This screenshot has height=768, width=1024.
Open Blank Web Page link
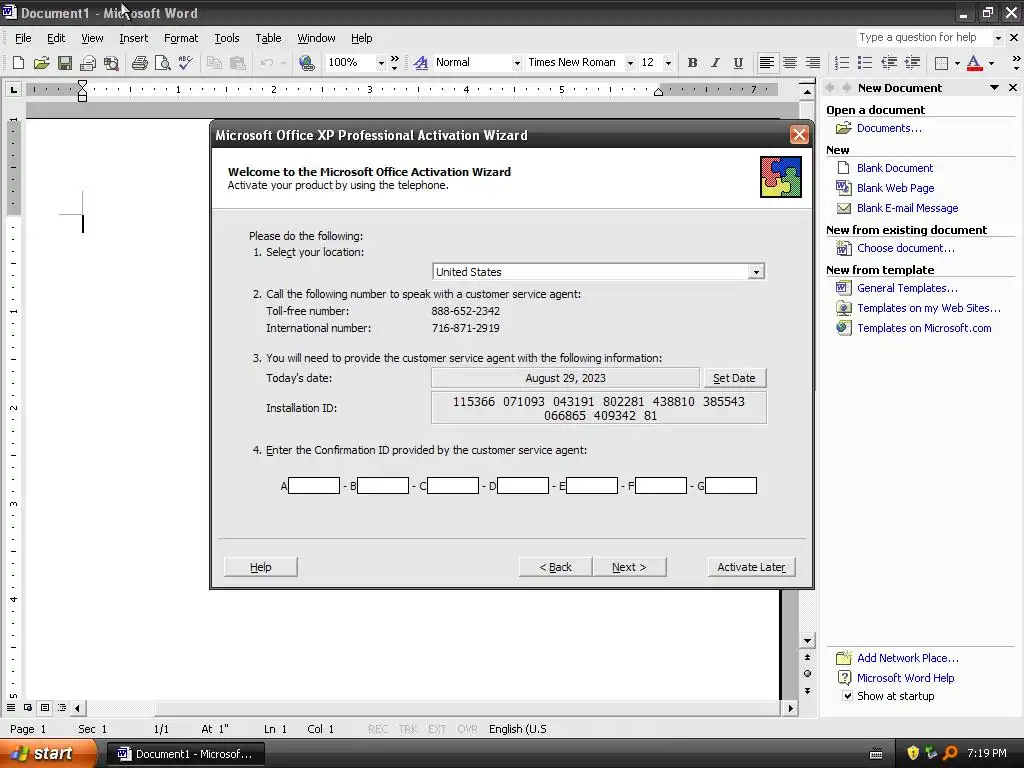coord(895,188)
